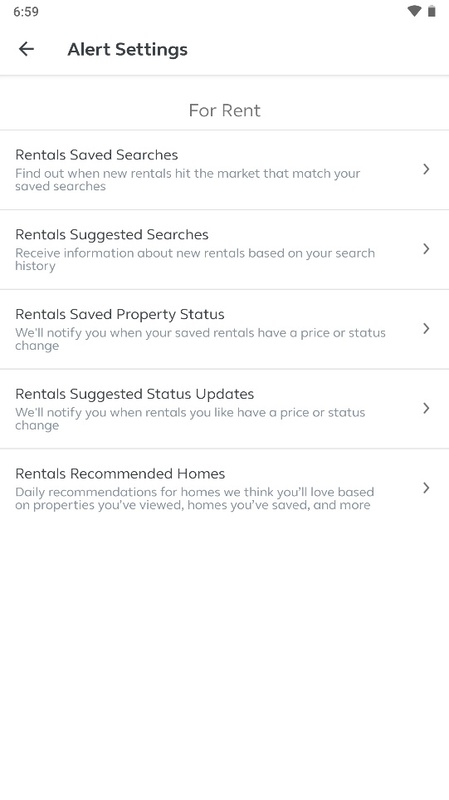
Task: Open Rentals Recommended Homes chevron arrow
Action: (x=427, y=488)
